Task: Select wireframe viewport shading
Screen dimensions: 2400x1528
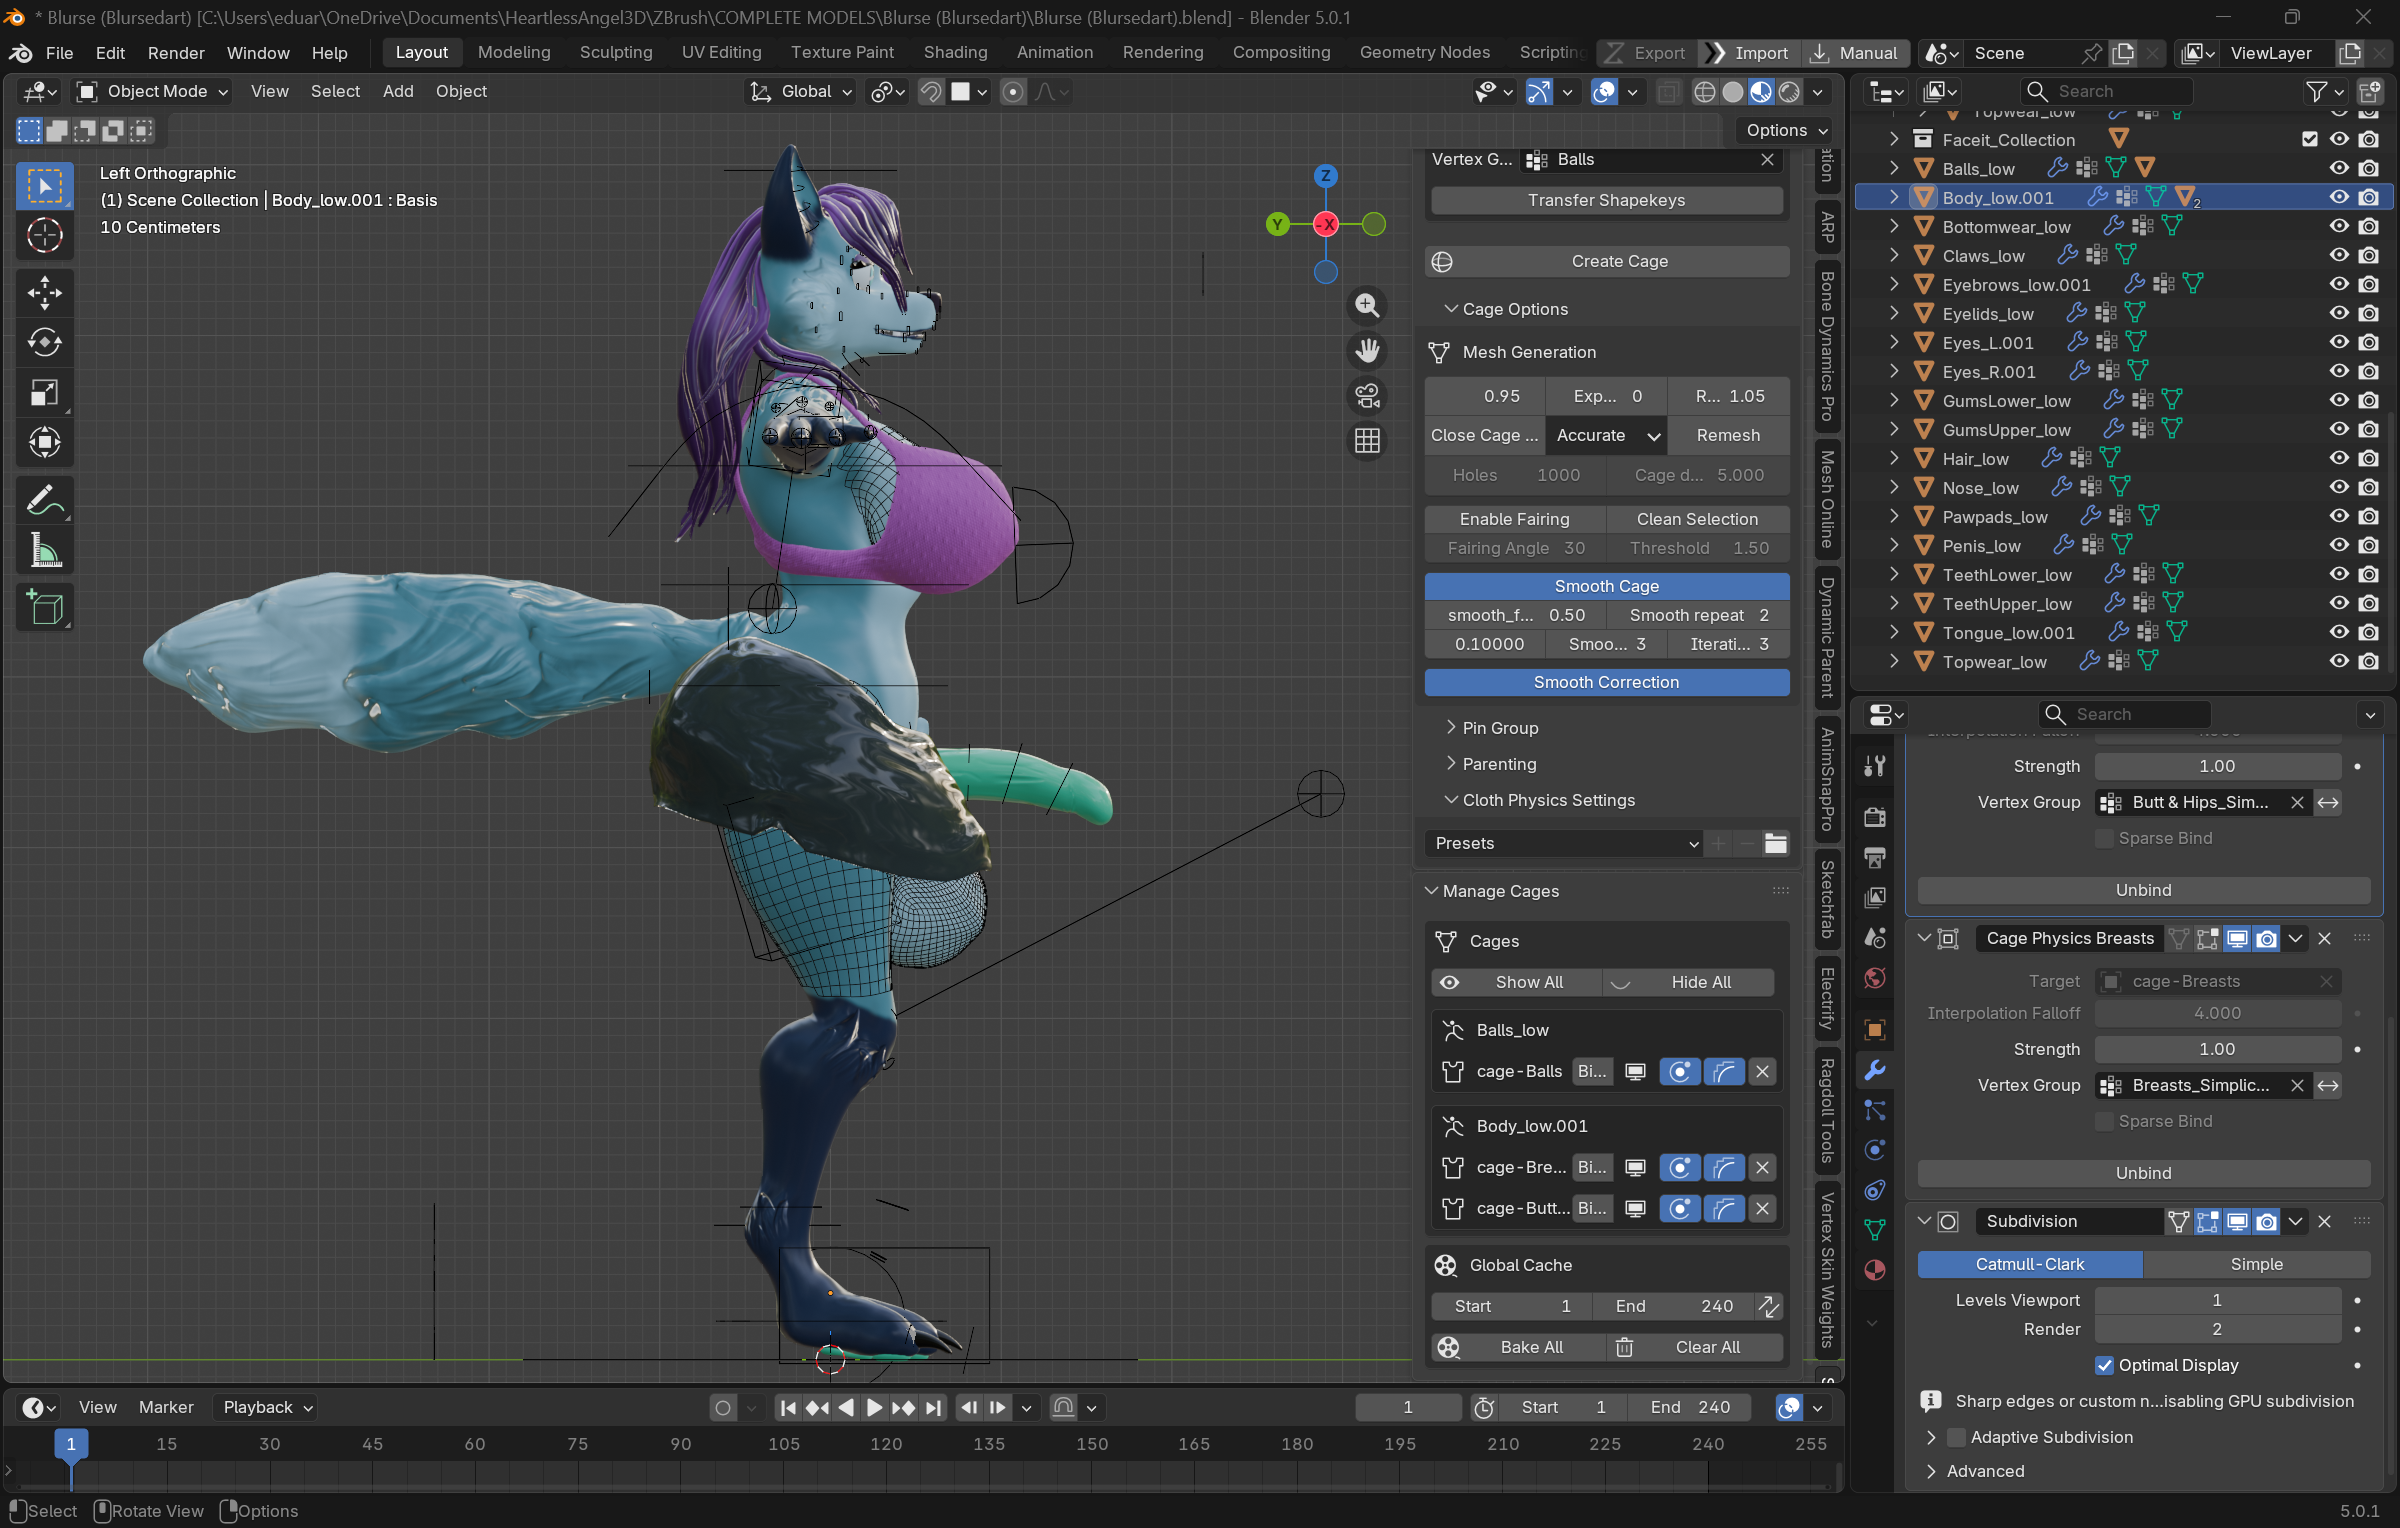Action: tap(1705, 92)
